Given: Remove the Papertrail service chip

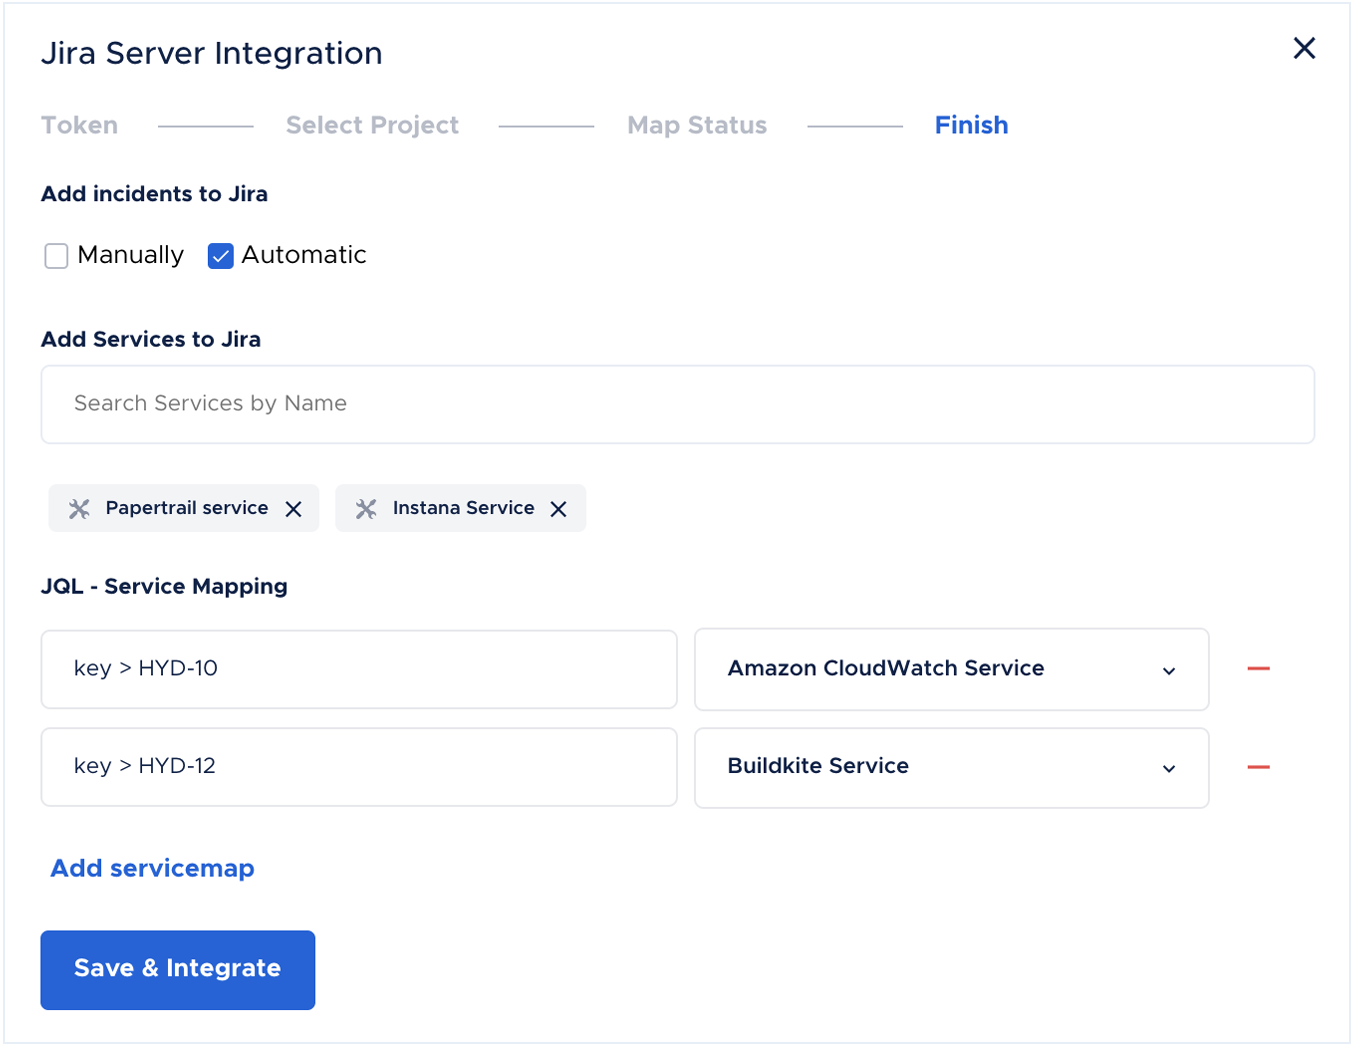Looking at the screenshot, I should click(x=293, y=508).
